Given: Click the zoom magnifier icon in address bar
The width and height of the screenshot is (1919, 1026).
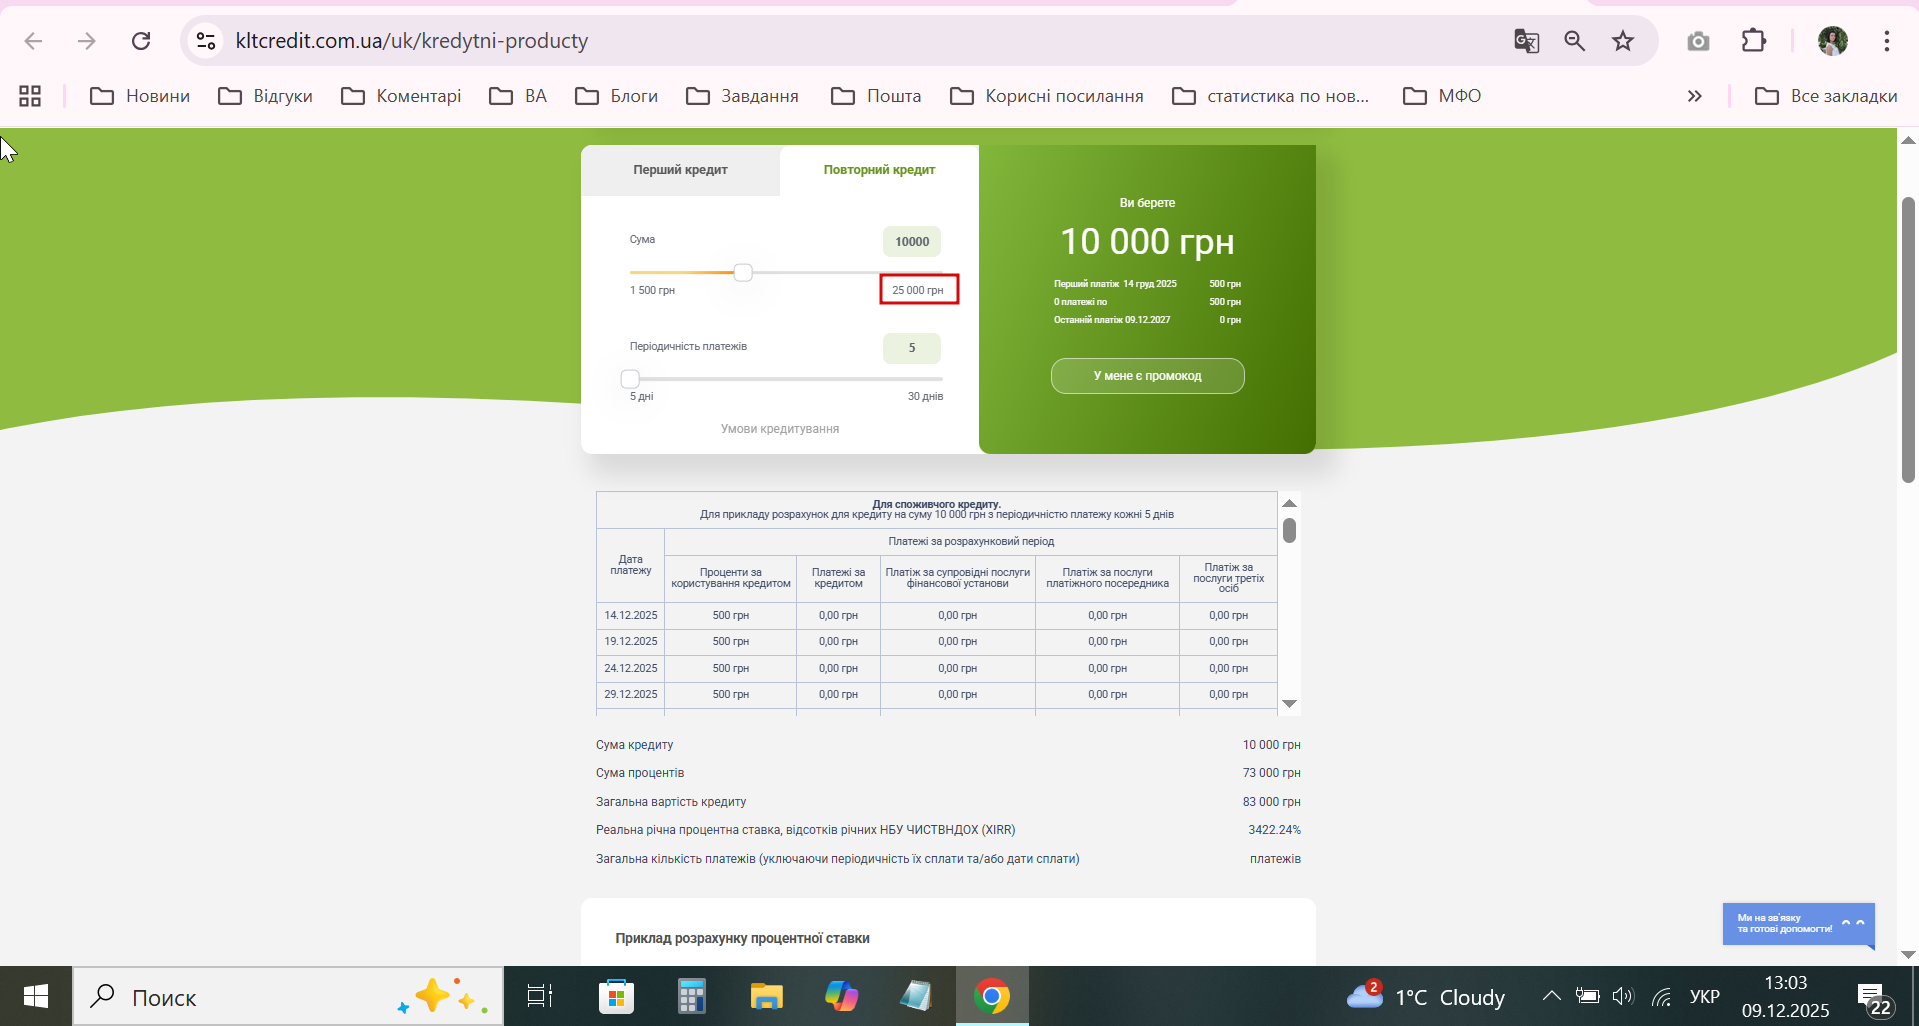Looking at the screenshot, I should point(1575,41).
